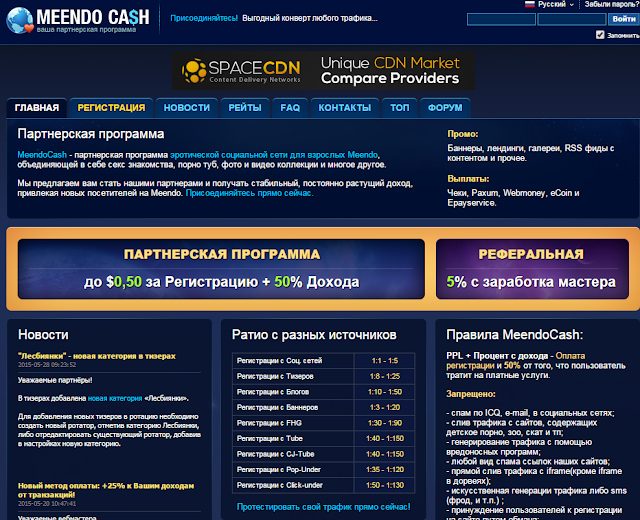The height and width of the screenshot is (520, 640).
Task: Click the Присоединяйтесь! header link
Action: [204, 18]
